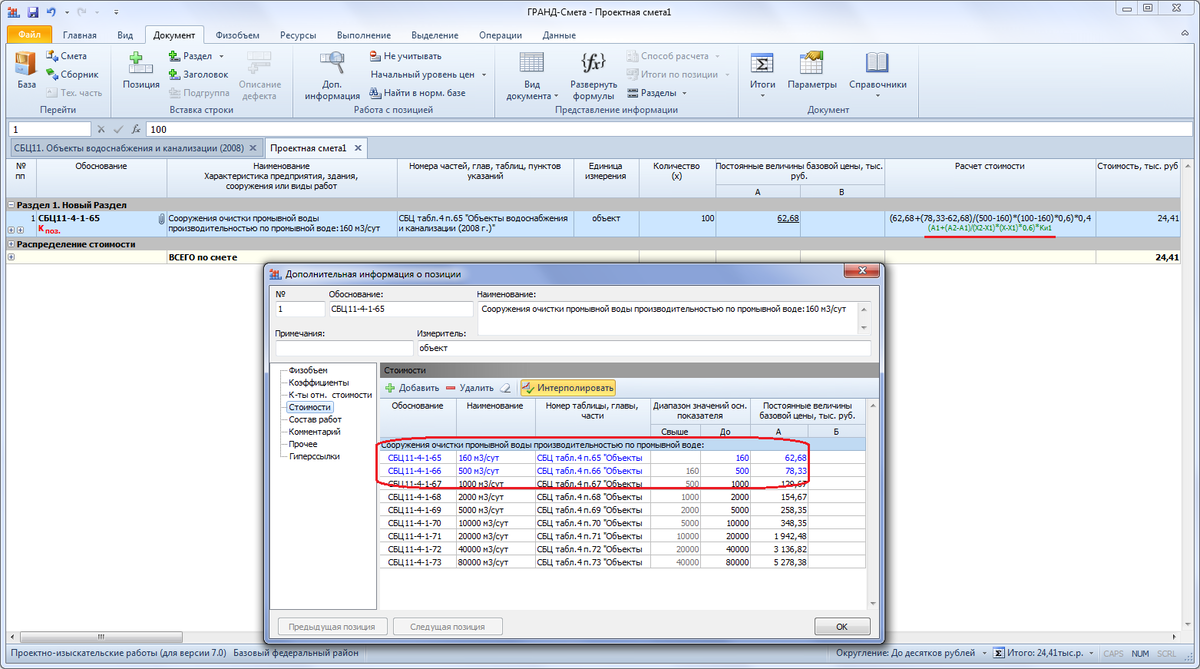Select Комментарий in the dialog tree

pos(314,432)
